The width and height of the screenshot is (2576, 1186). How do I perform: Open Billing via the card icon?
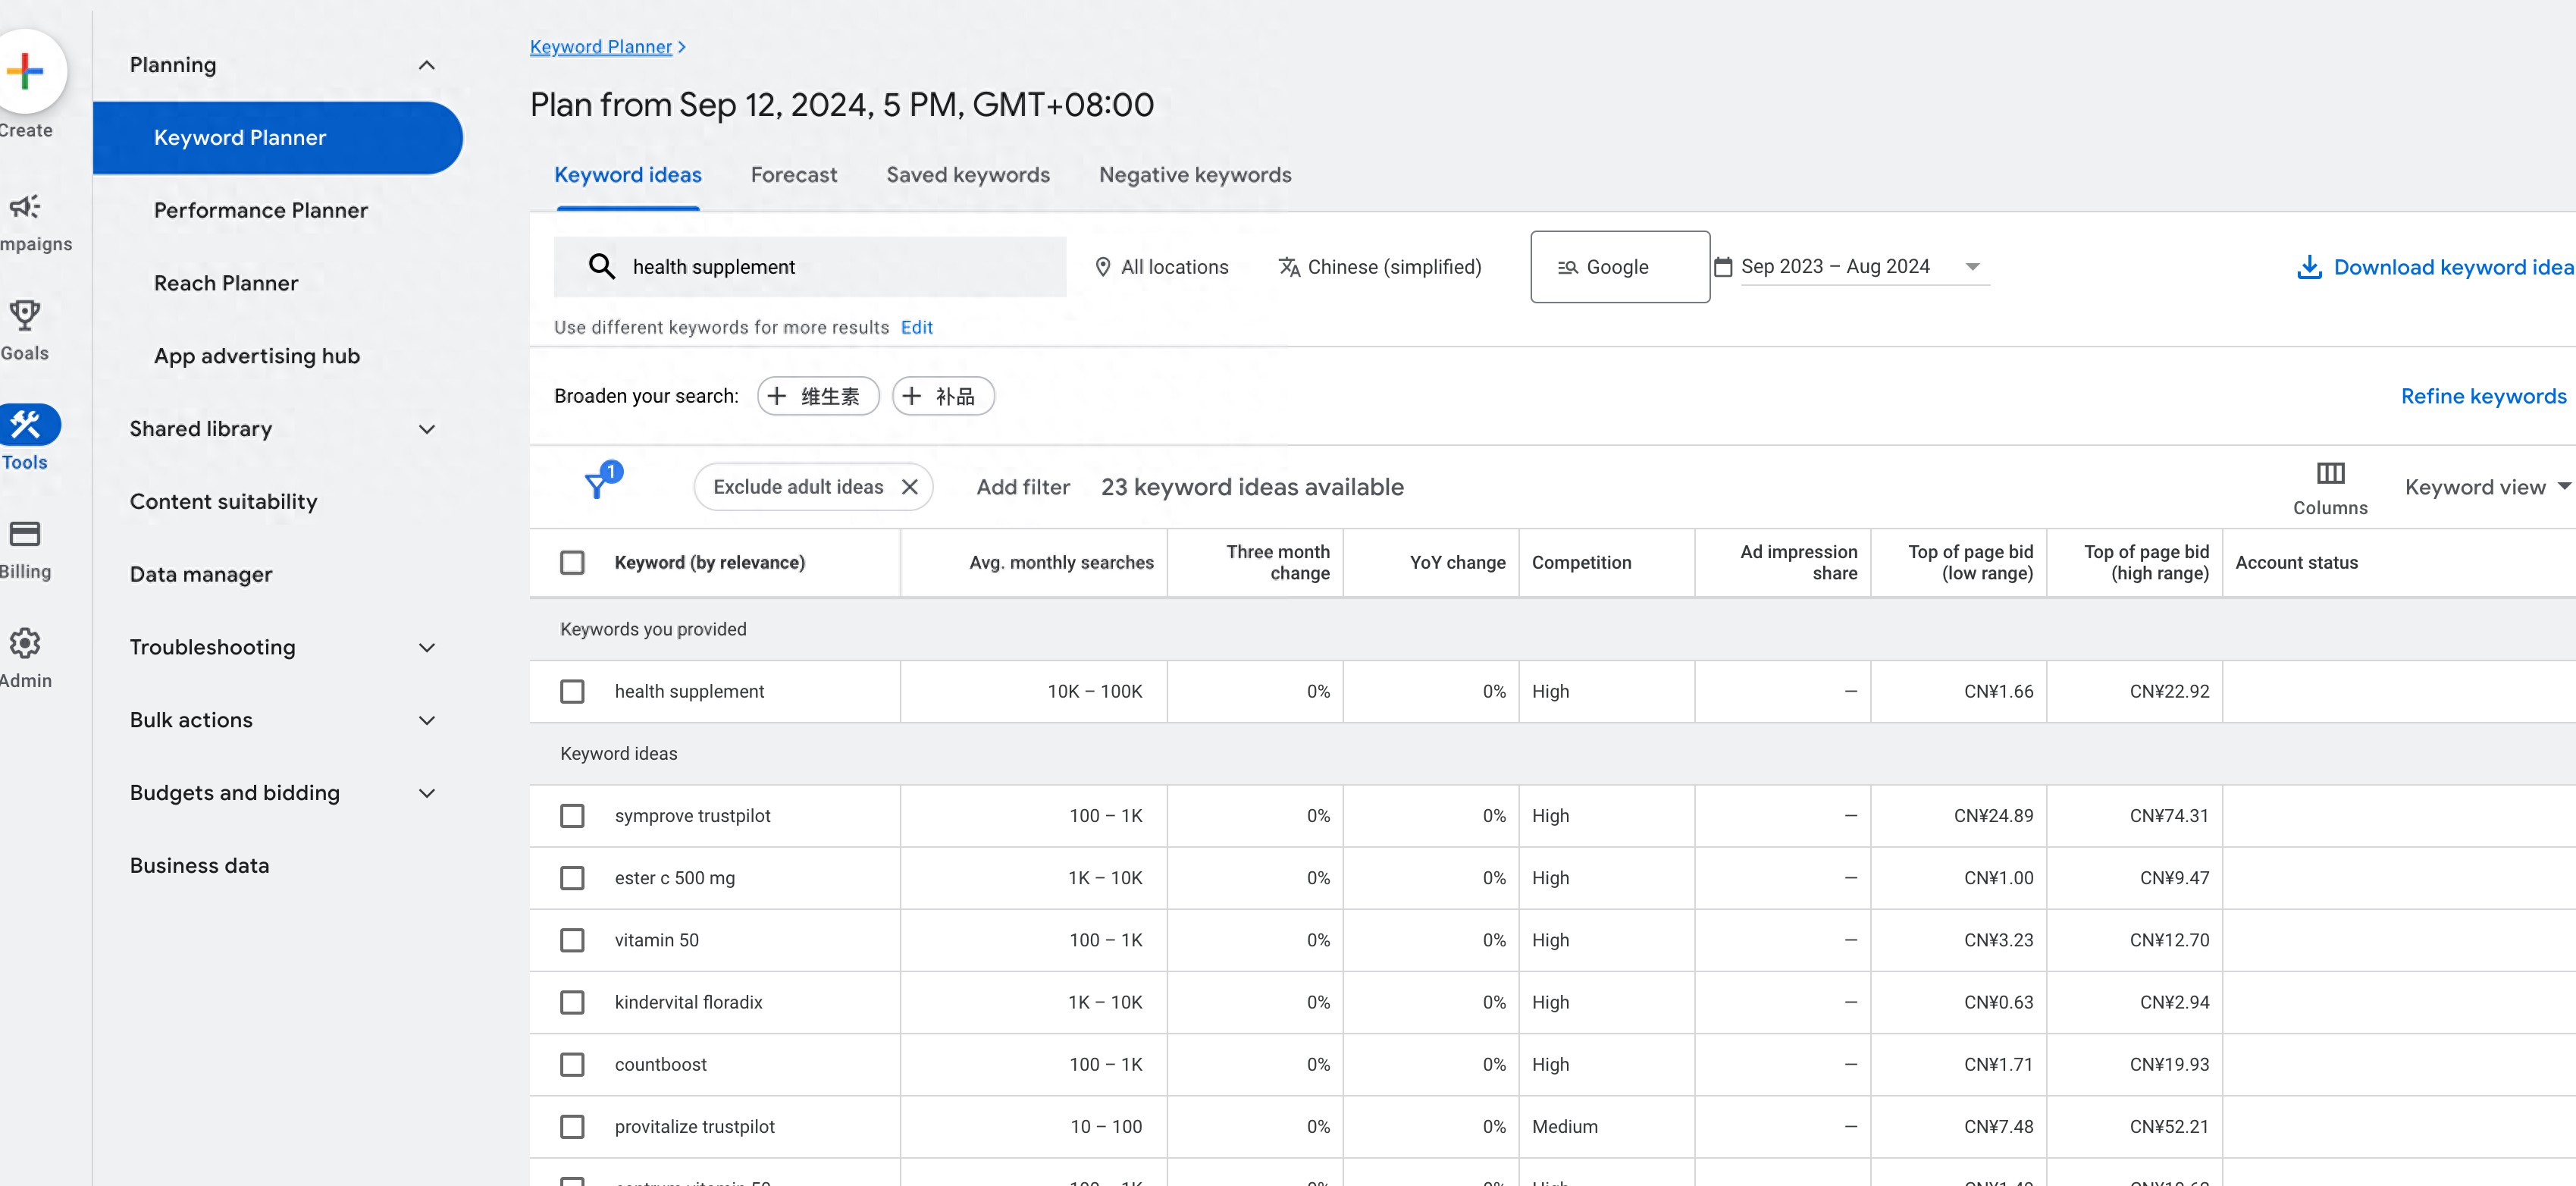pos(24,534)
